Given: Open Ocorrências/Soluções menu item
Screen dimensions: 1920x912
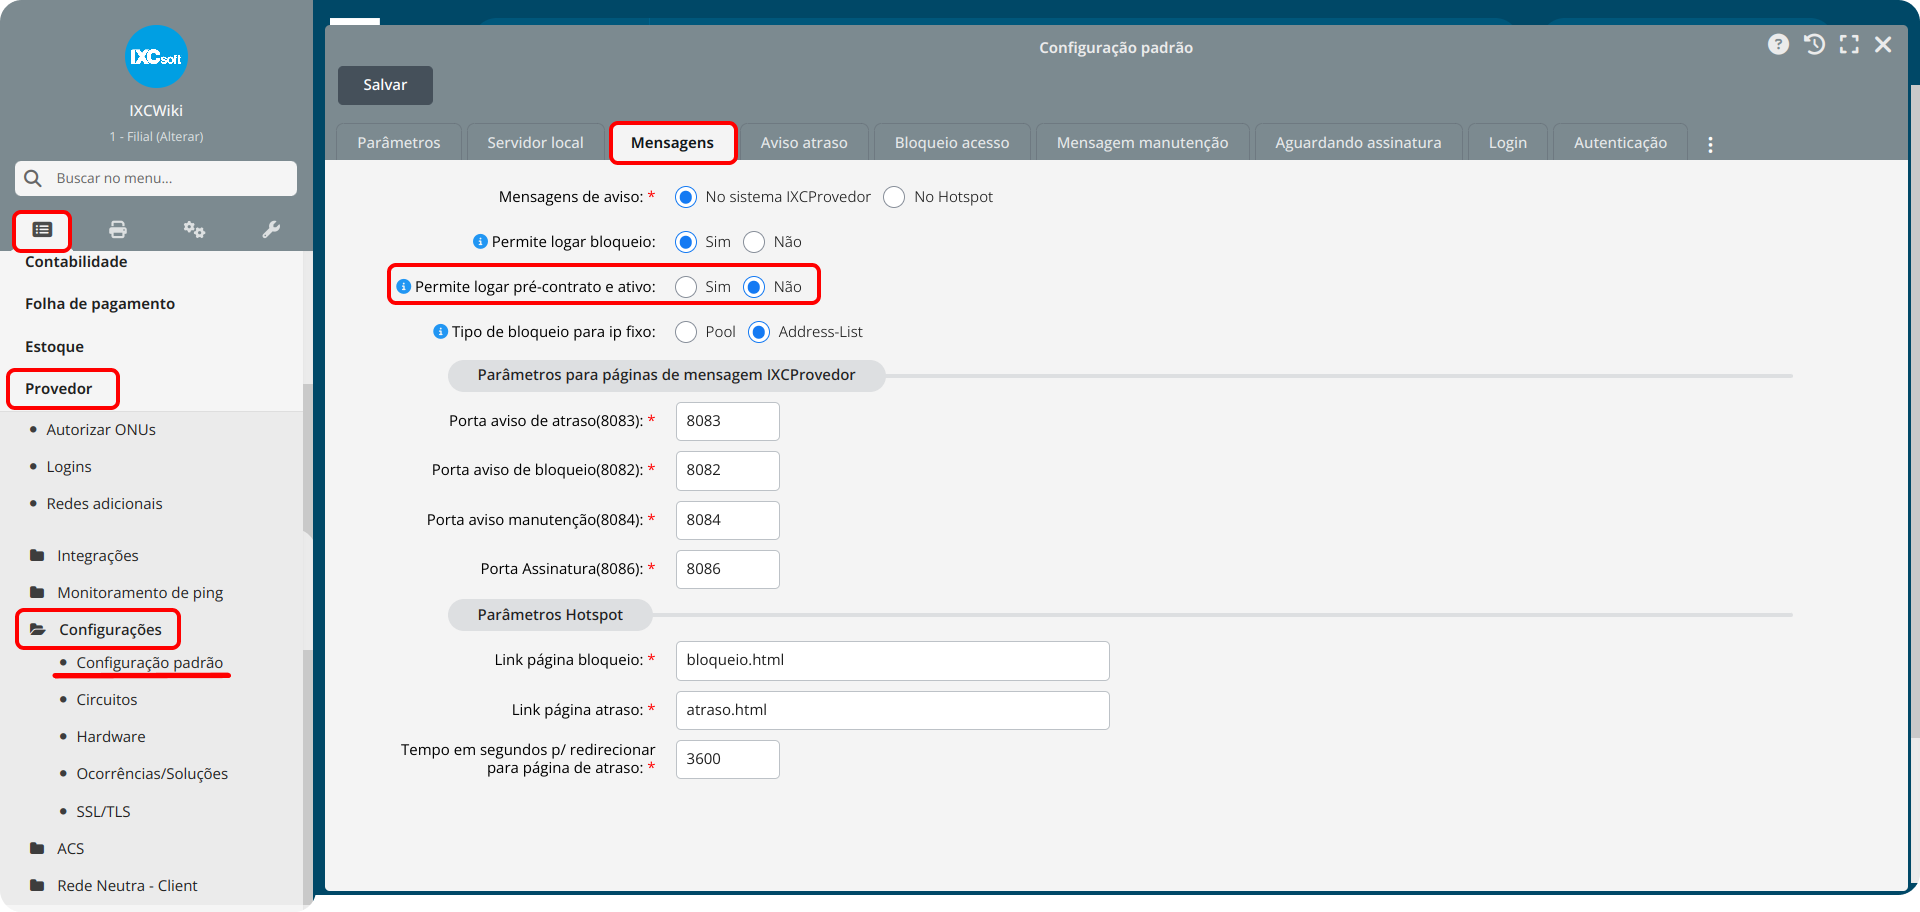Looking at the screenshot, I should point(152,774).
